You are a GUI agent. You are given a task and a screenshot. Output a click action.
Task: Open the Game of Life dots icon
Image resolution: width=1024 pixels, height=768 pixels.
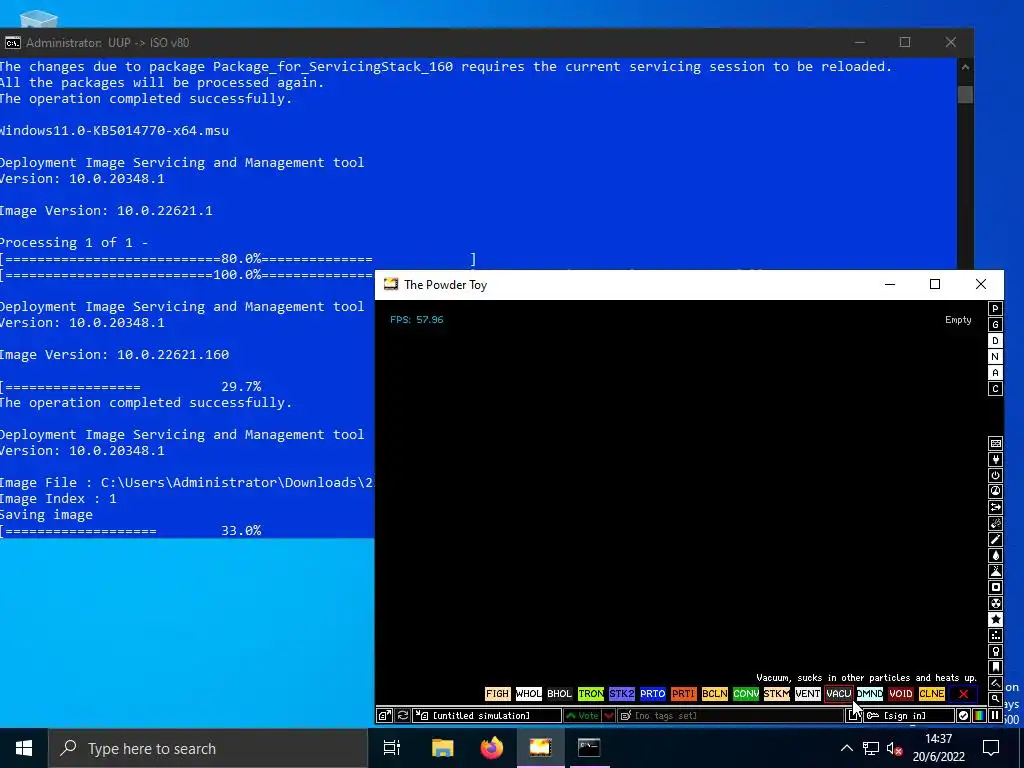[995, 635]
